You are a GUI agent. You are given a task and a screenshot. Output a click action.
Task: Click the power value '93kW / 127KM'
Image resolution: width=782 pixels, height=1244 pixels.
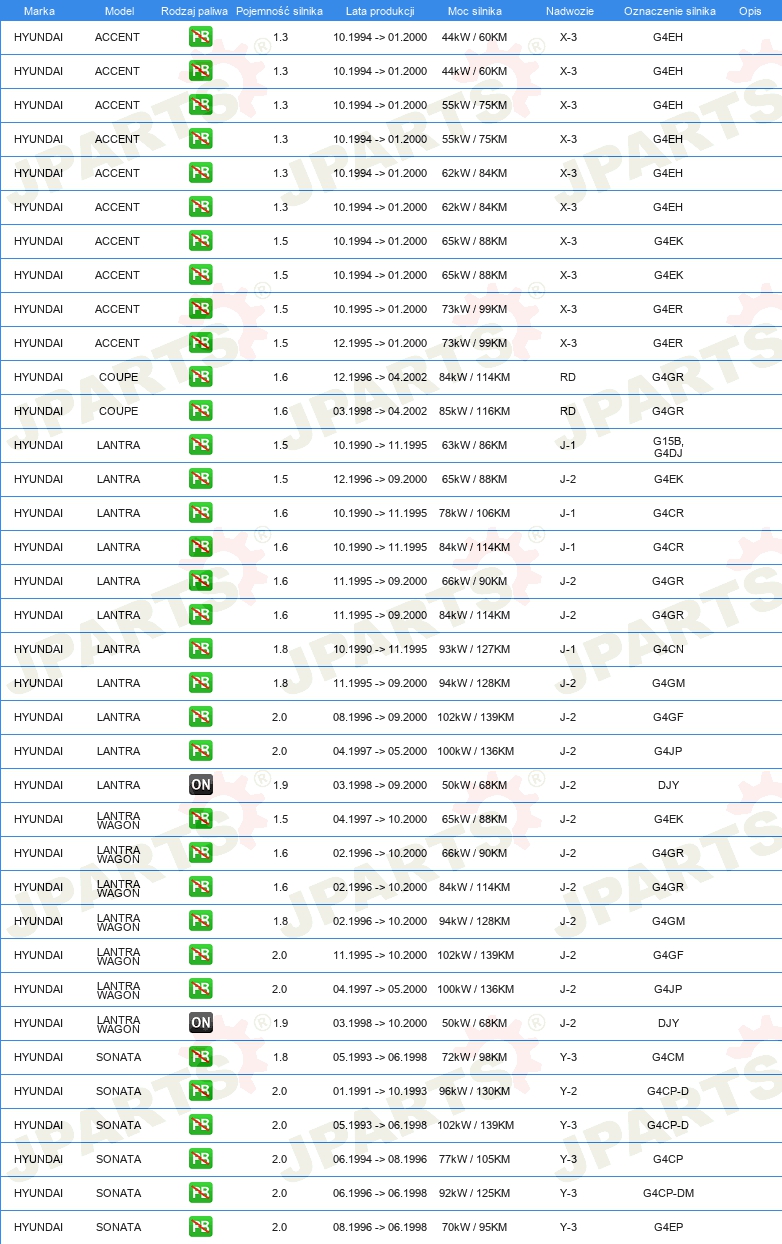[x=475, y=649]
